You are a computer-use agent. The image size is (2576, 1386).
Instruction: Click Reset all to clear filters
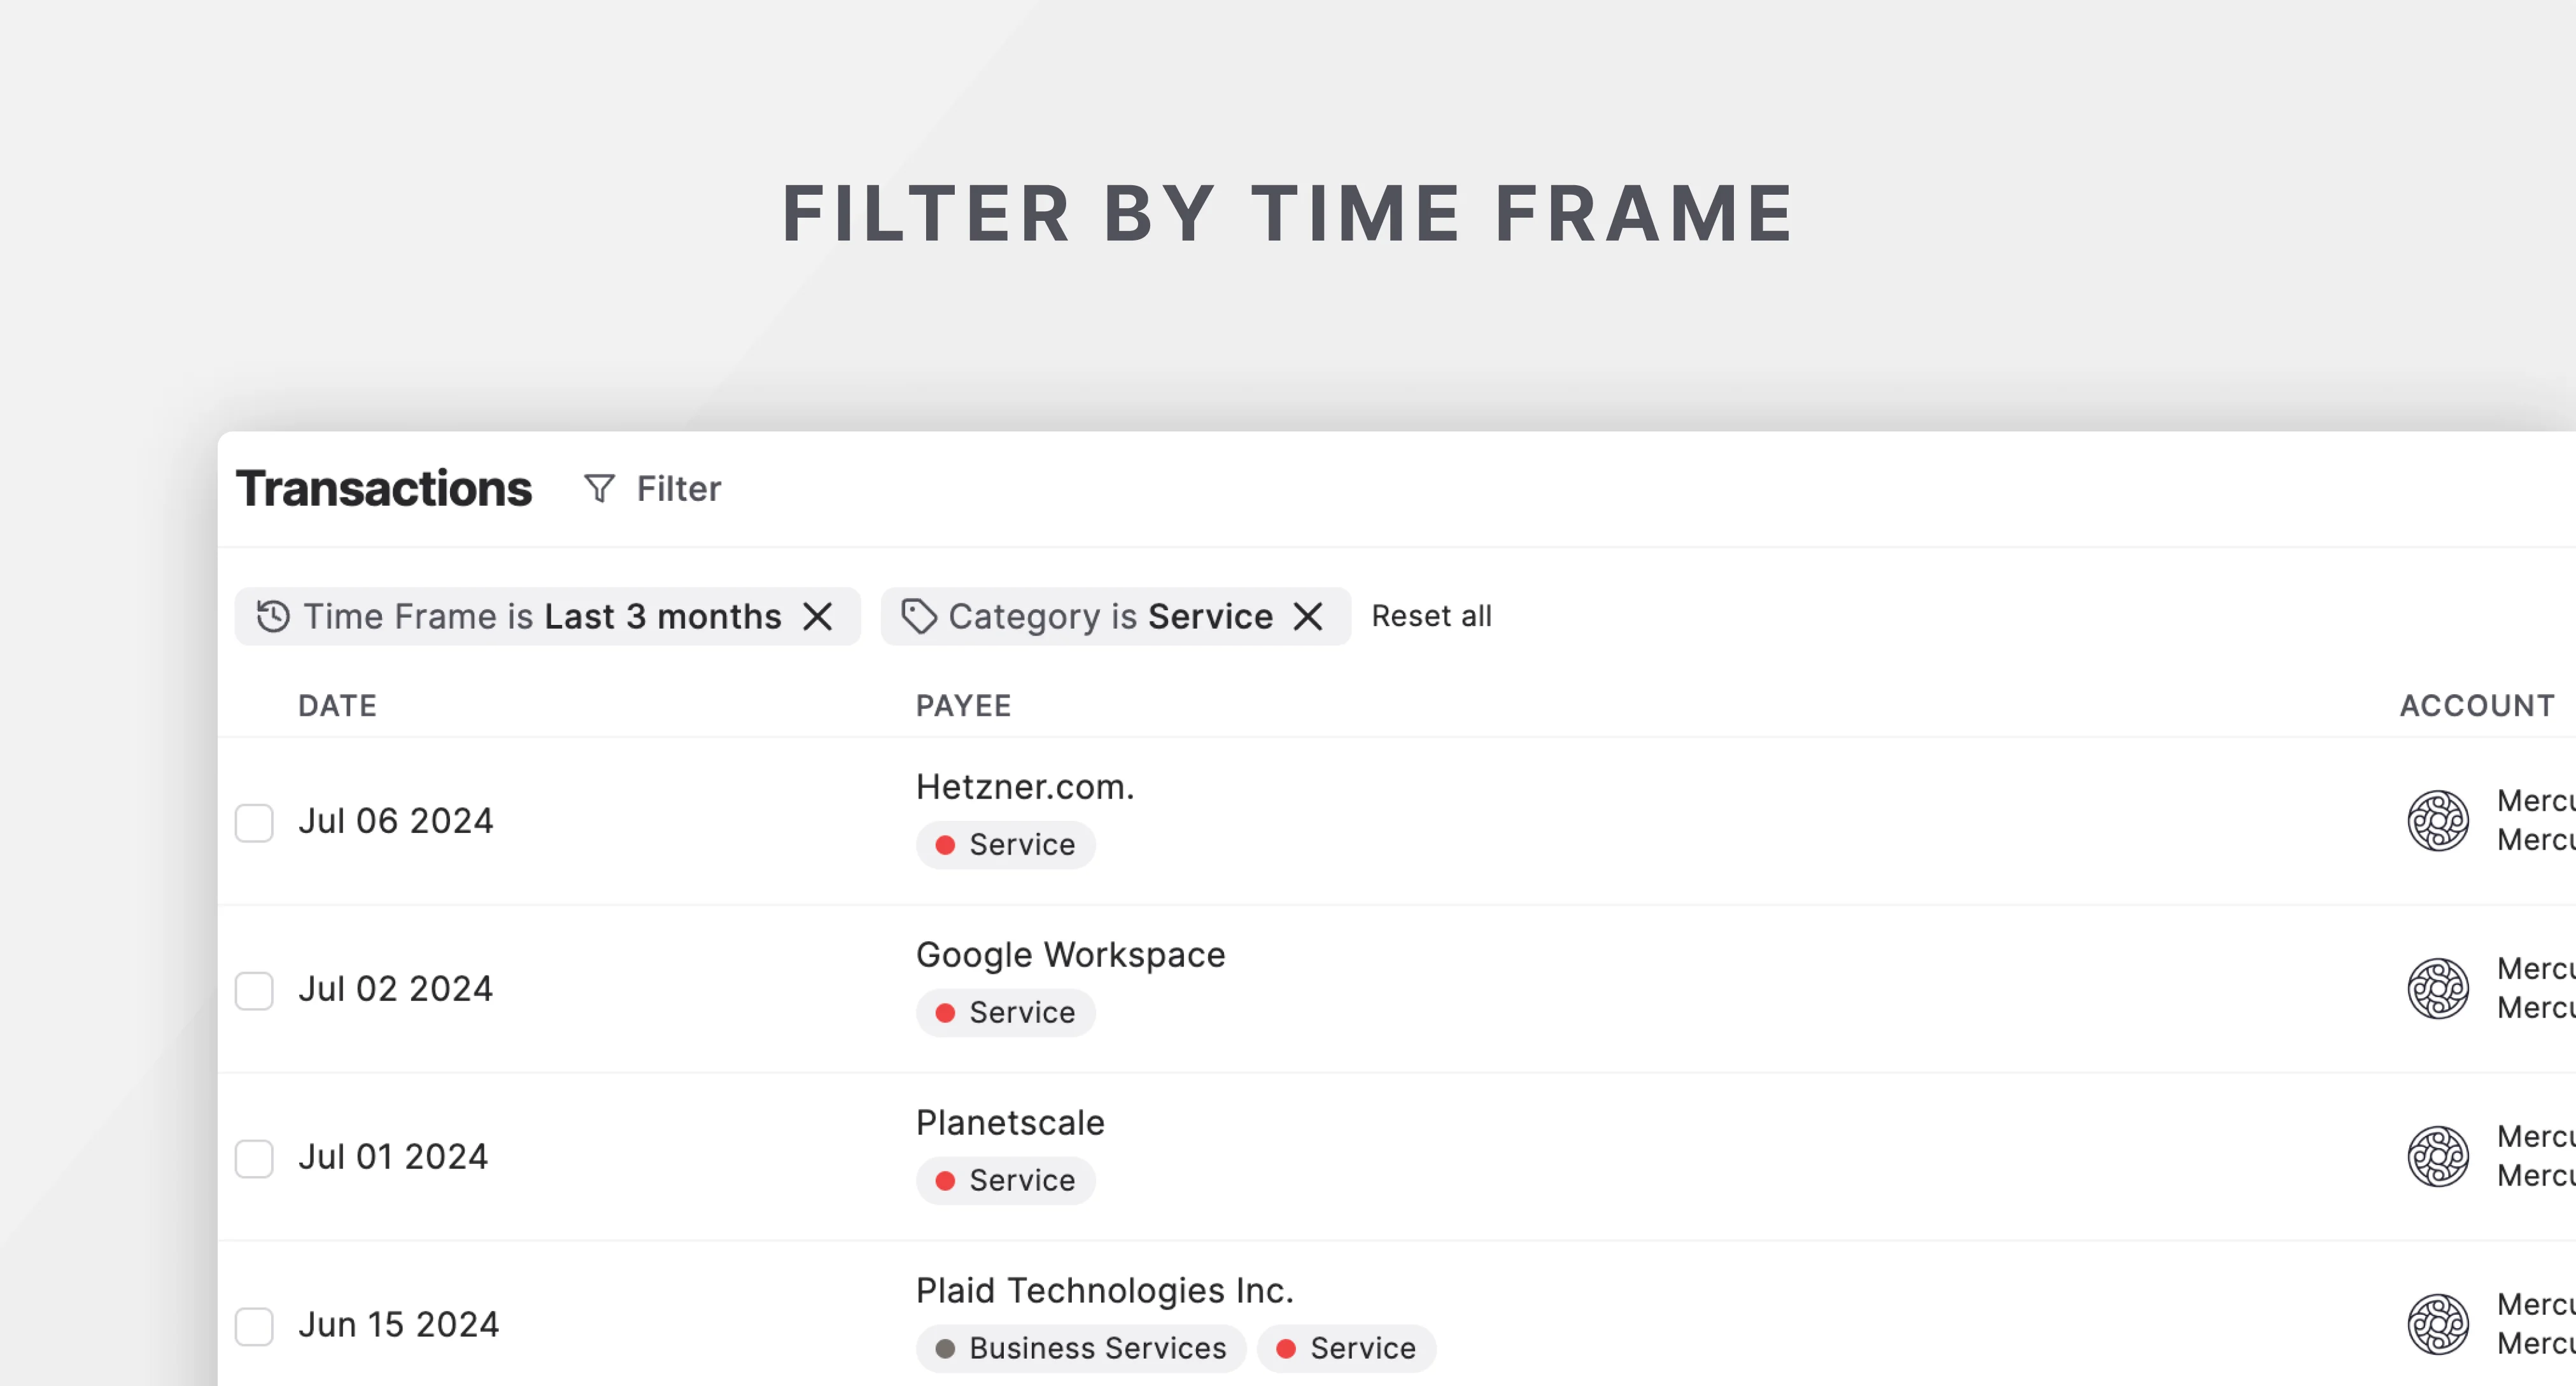(x=1432, y=616)
